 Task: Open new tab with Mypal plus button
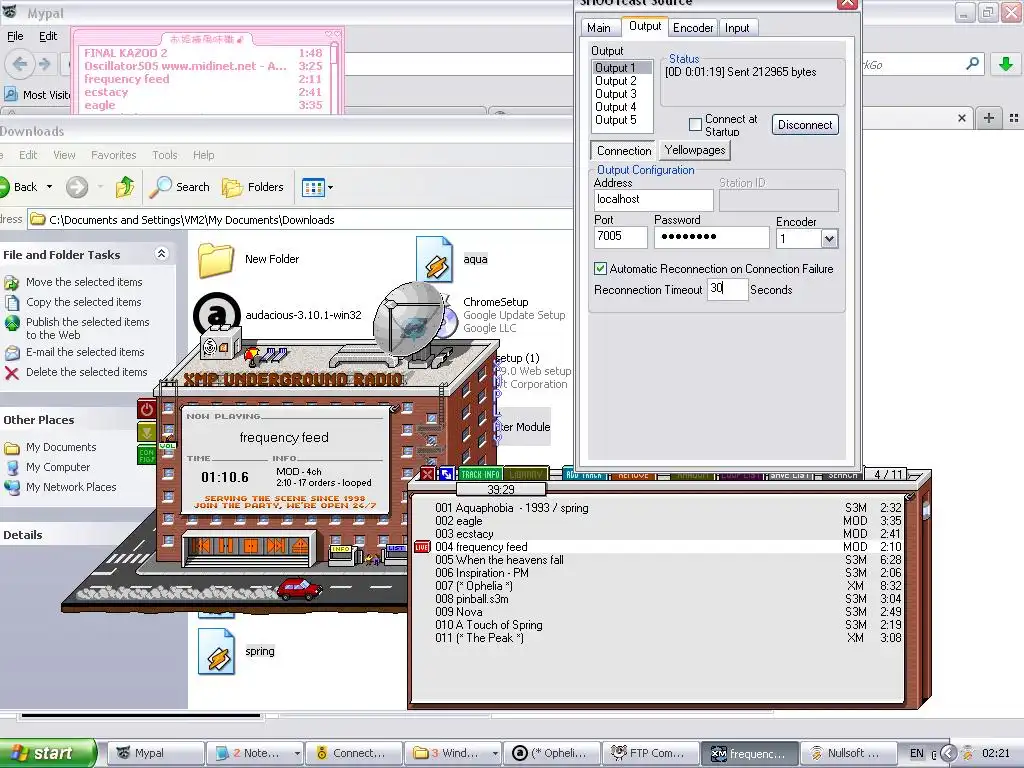pyautogui.click(x=989, y=118)
